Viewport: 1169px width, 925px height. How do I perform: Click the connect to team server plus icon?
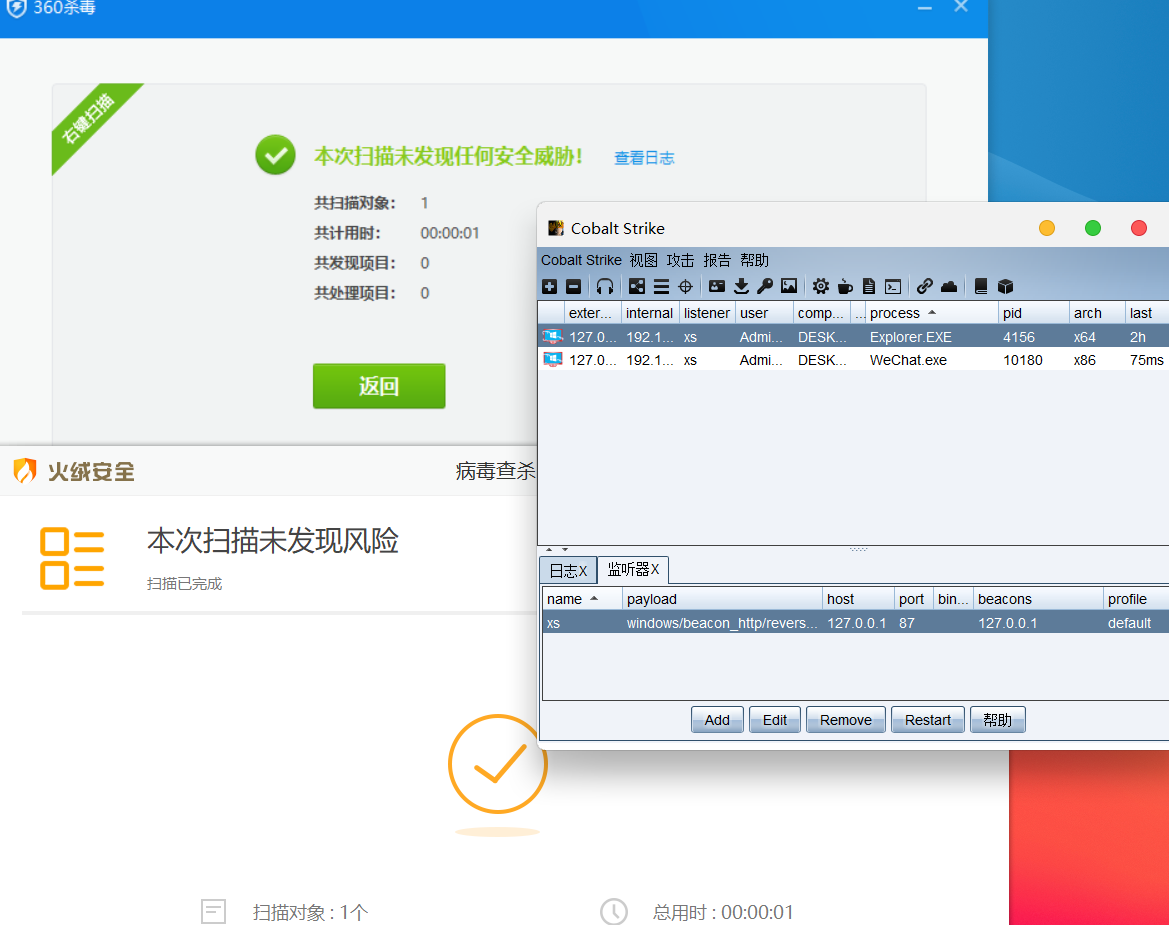coord(549,286)
